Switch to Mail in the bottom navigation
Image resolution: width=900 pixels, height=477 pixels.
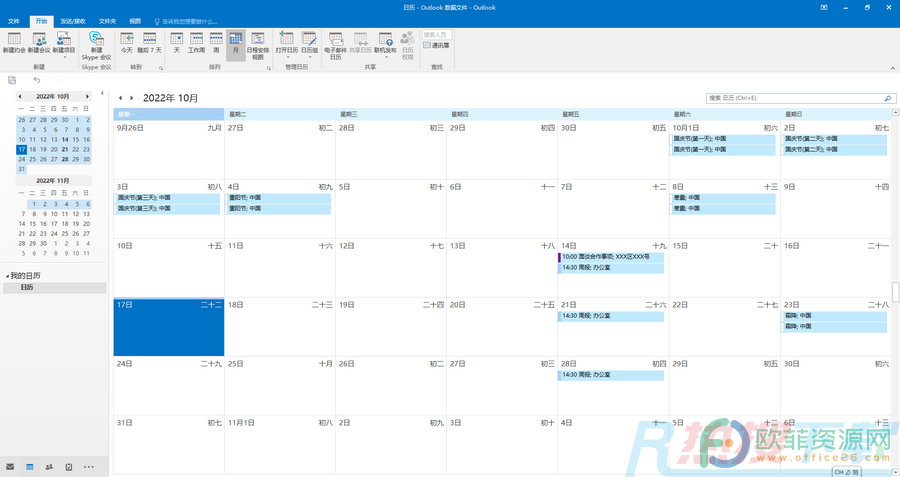(x=10, y=467)
